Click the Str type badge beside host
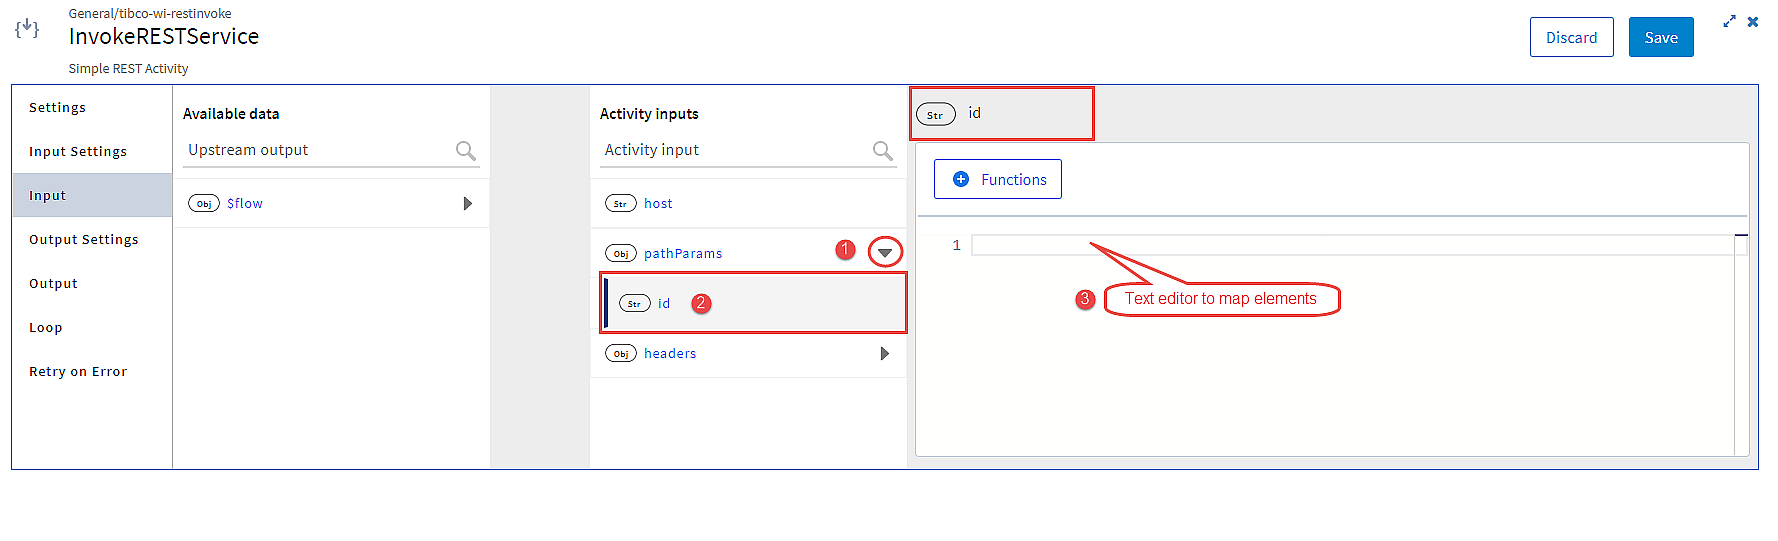The image size is (1778, 541). pyautogui.click(x=621, y=203)
